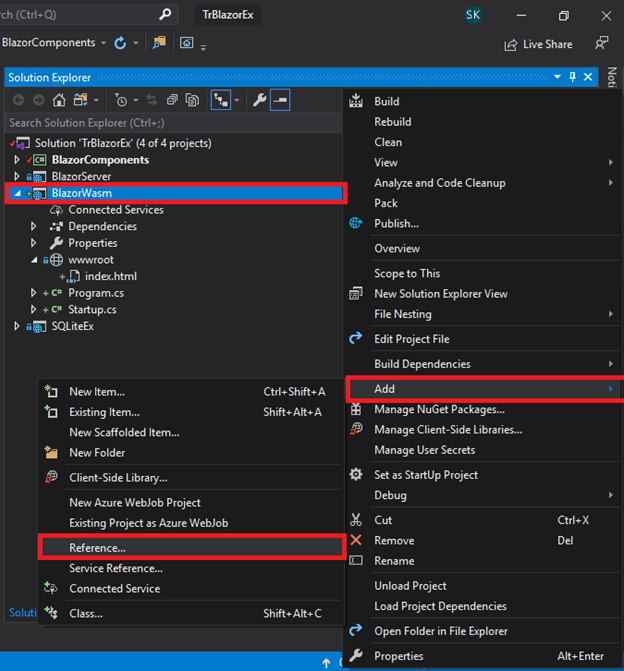The width and height of the screenshot is (624, 671).
Task: Click the Home icon in Solution Explorer toolbar
Action: (59, 100)
